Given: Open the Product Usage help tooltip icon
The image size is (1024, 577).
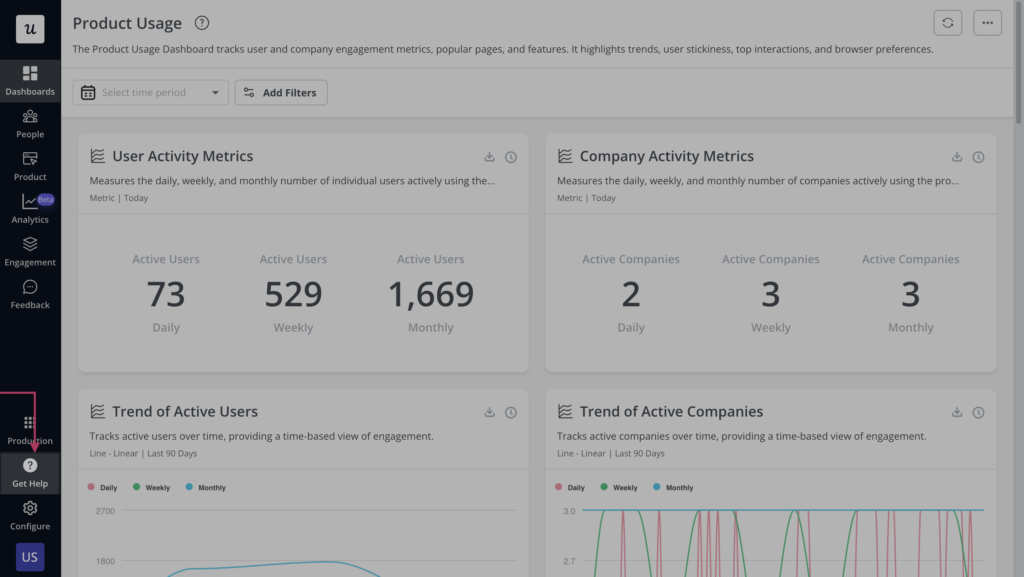Looking at the screenshot, I should 202,22.
